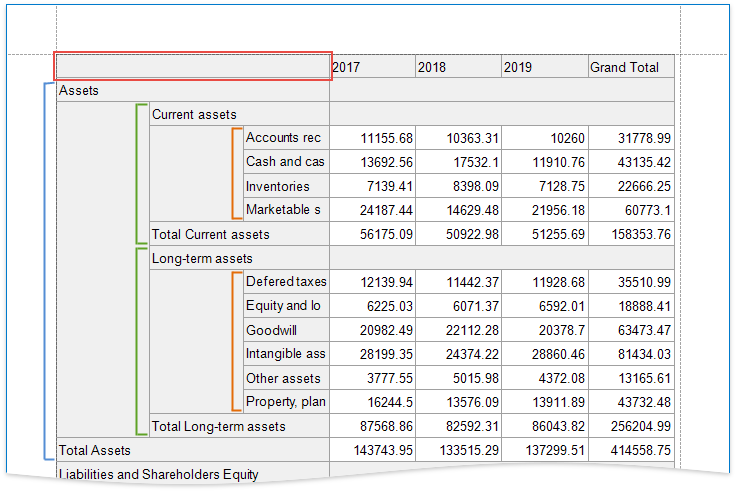Image resolution: width=736 pixels, height=492 pixels.
Task: Click the Cash and cas row label
Action: pyautogui.click(x=286, y=162)
